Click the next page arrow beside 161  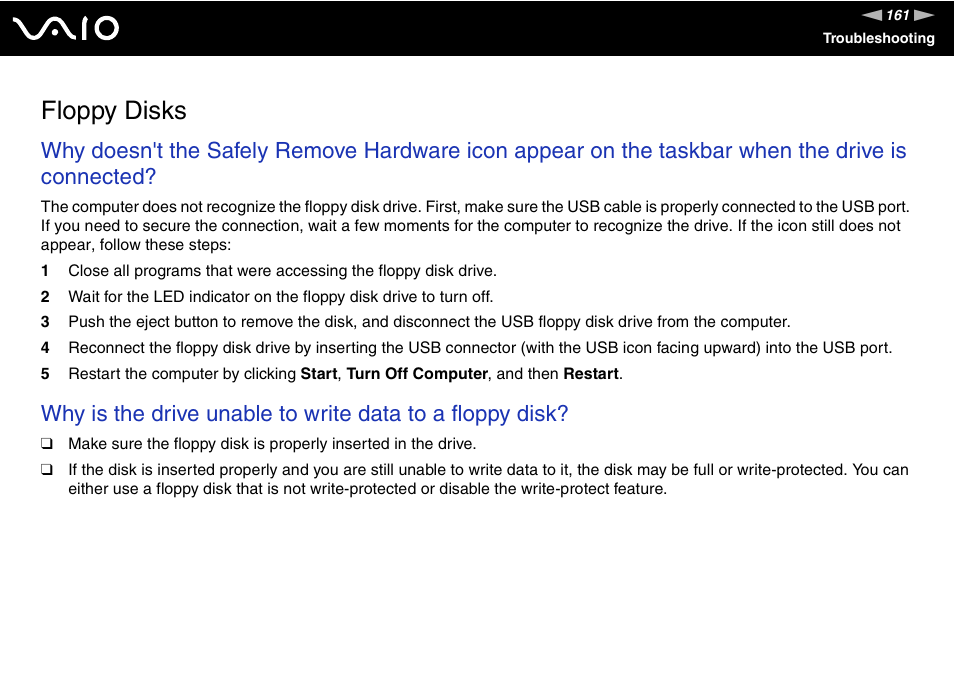click(x=924, y=15)
